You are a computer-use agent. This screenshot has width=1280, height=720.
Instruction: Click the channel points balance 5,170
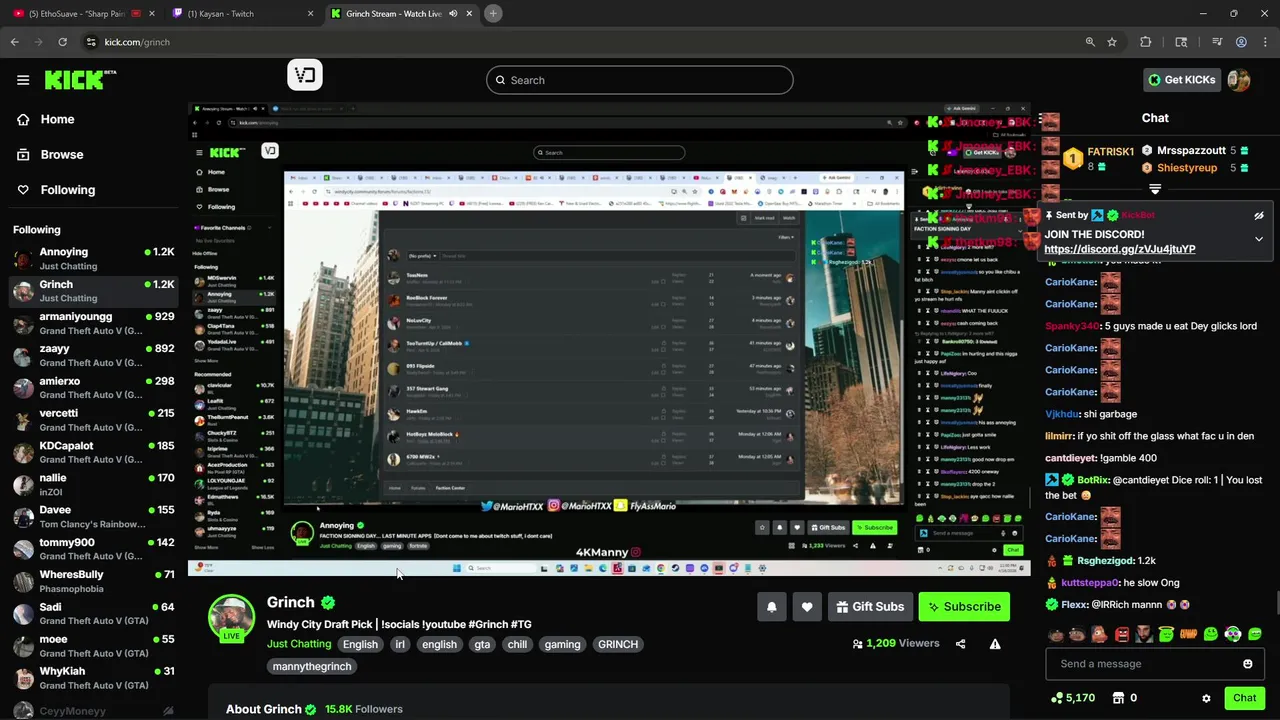pos(1072,698)
